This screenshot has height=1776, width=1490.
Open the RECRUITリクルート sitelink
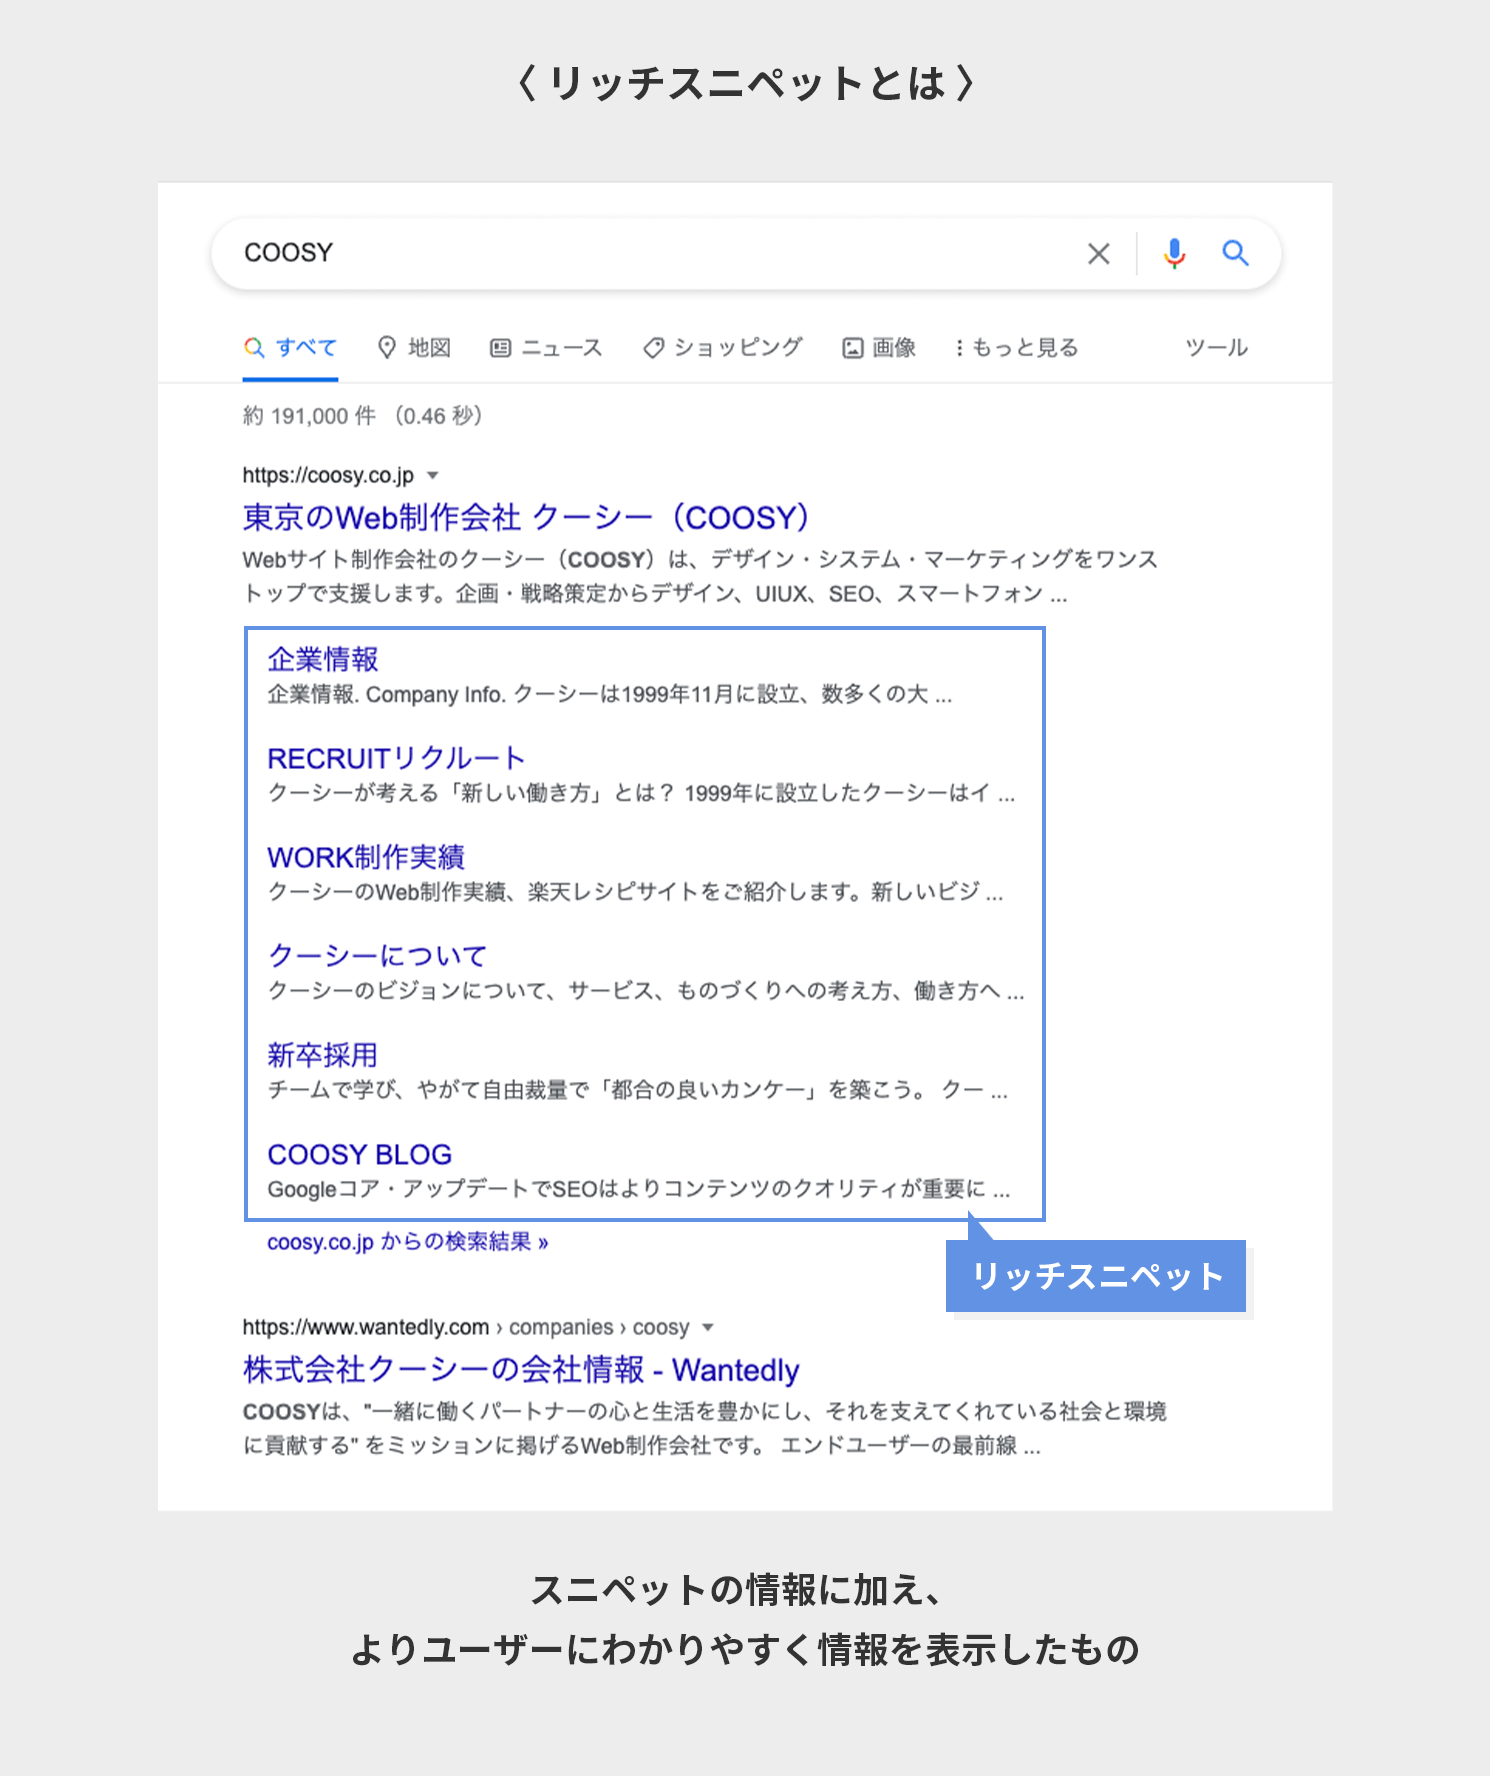[396, 758]
